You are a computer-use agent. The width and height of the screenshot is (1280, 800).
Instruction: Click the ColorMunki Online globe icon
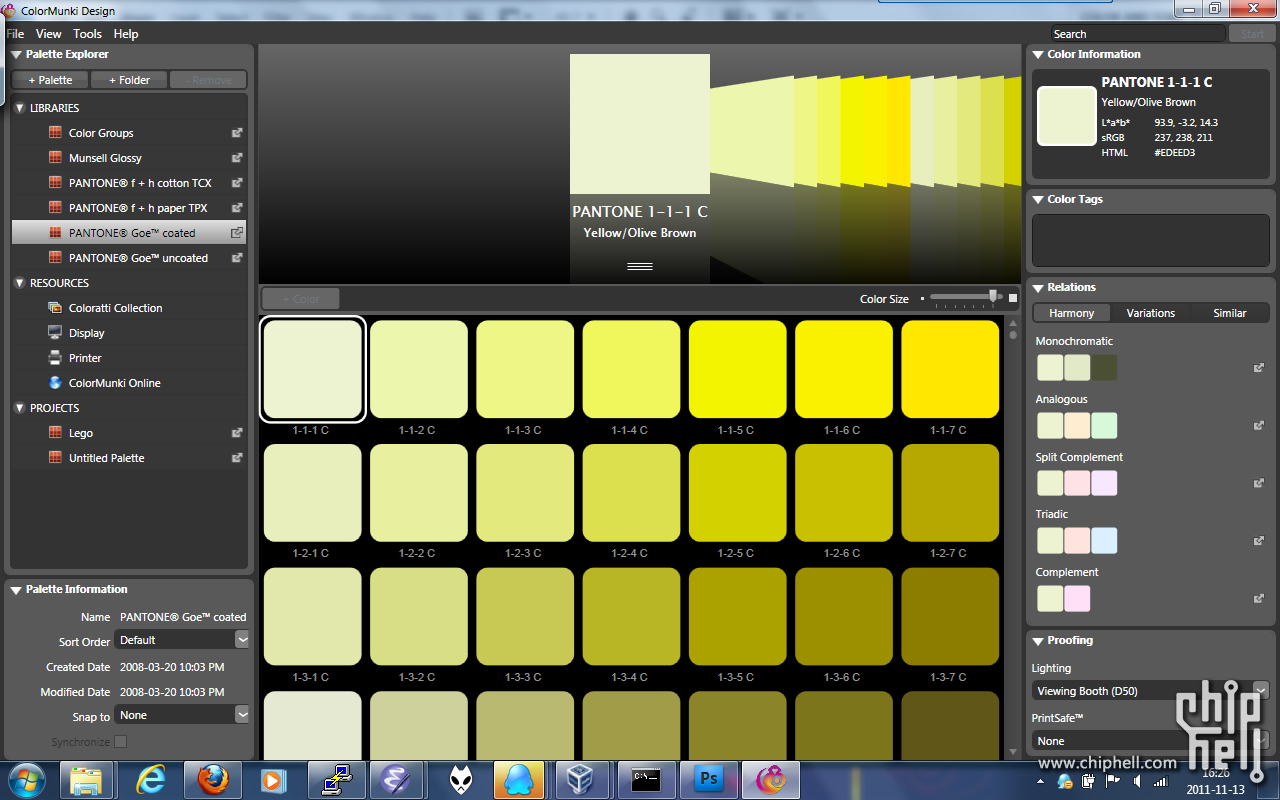55,382
